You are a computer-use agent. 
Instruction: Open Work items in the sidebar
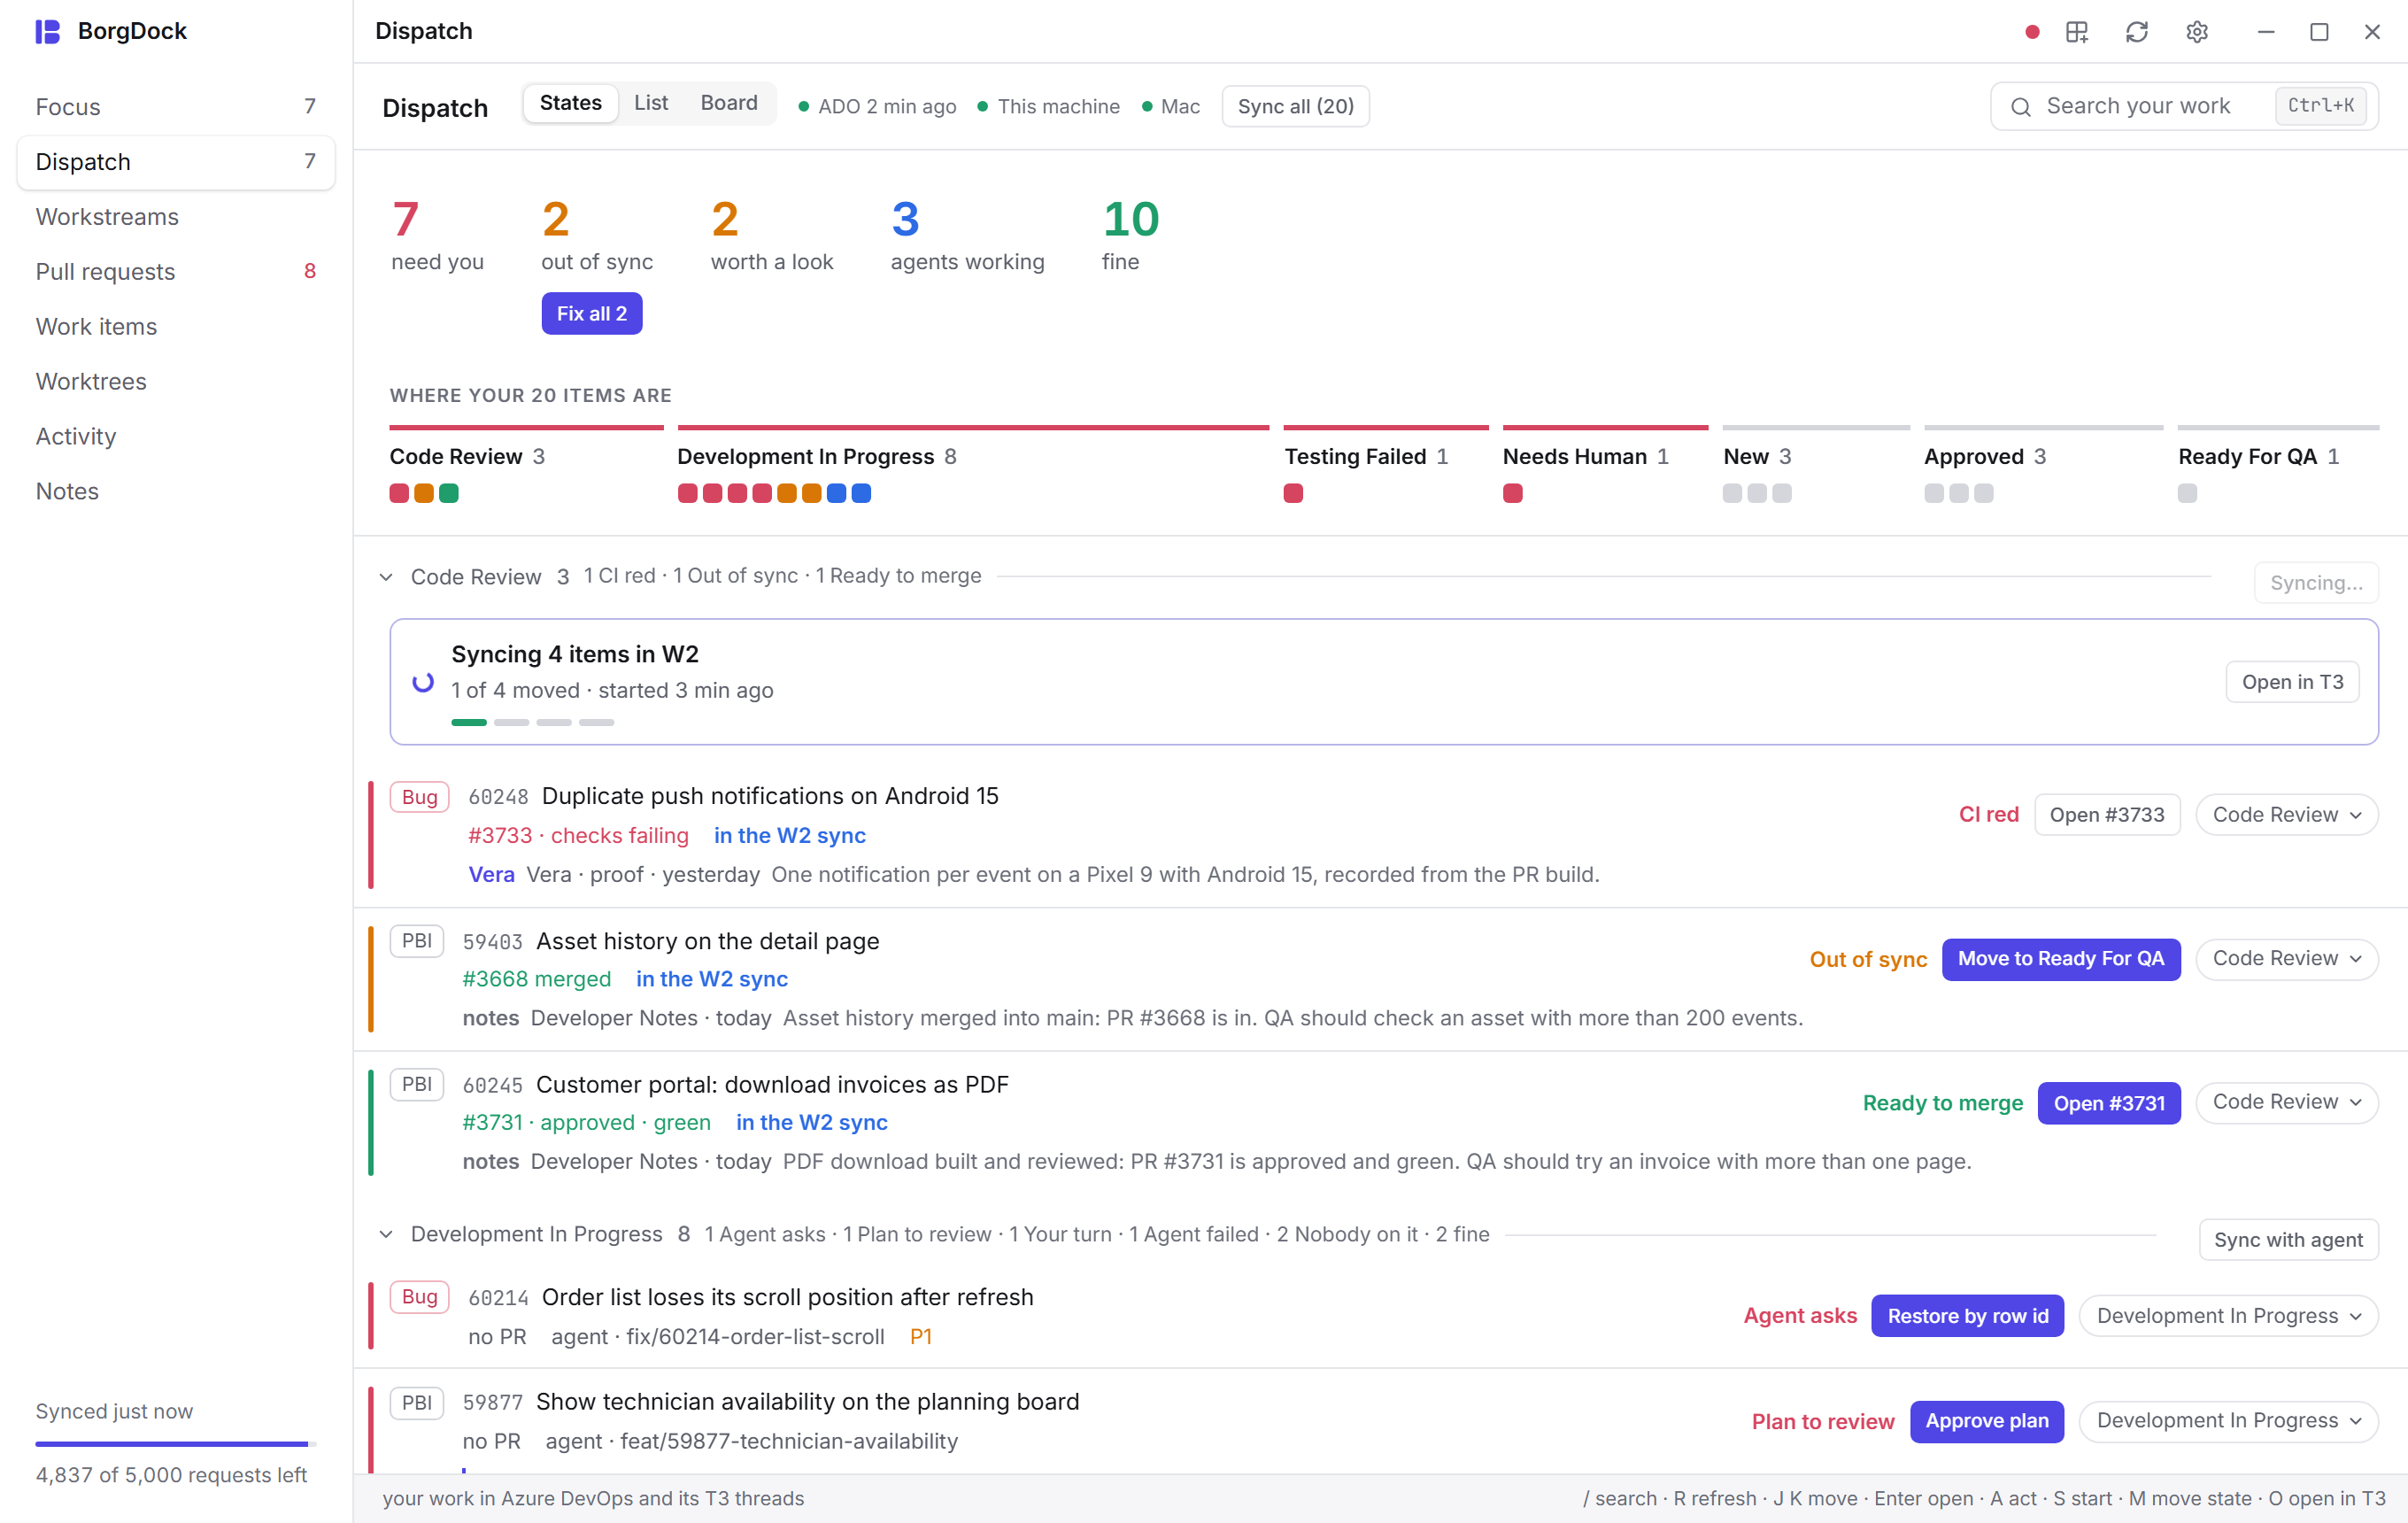[176, 327]
